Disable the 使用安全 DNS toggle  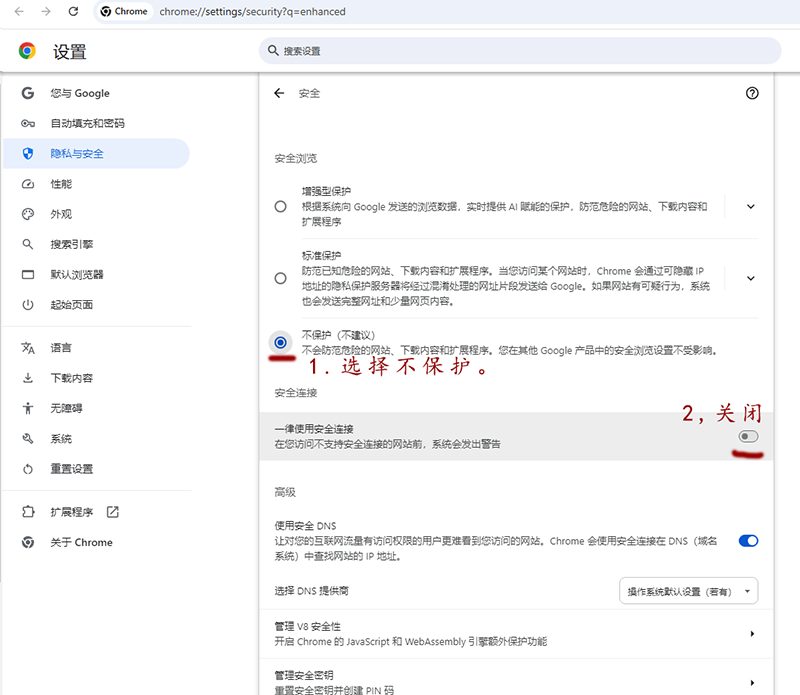pyautogui.click(x=748, y=541)
